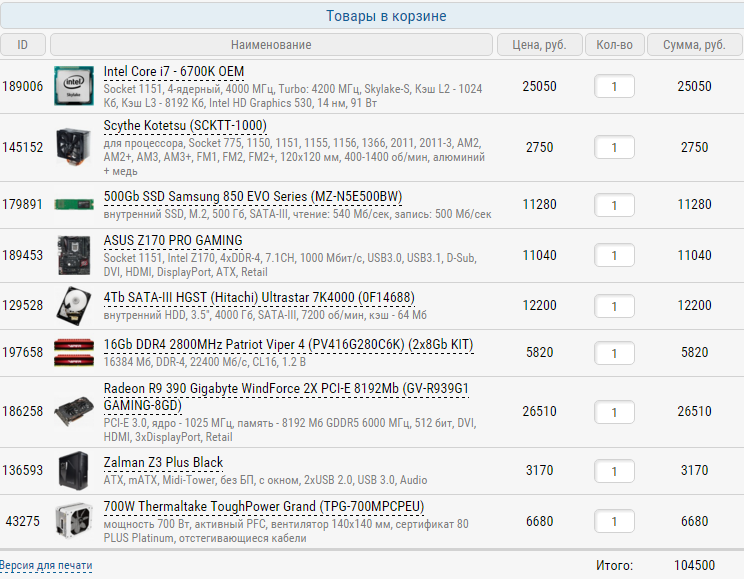The image size is (744, 579).
Task: Click the 16384 Мб, DDR-4 description text
Action: click(205, 362)
